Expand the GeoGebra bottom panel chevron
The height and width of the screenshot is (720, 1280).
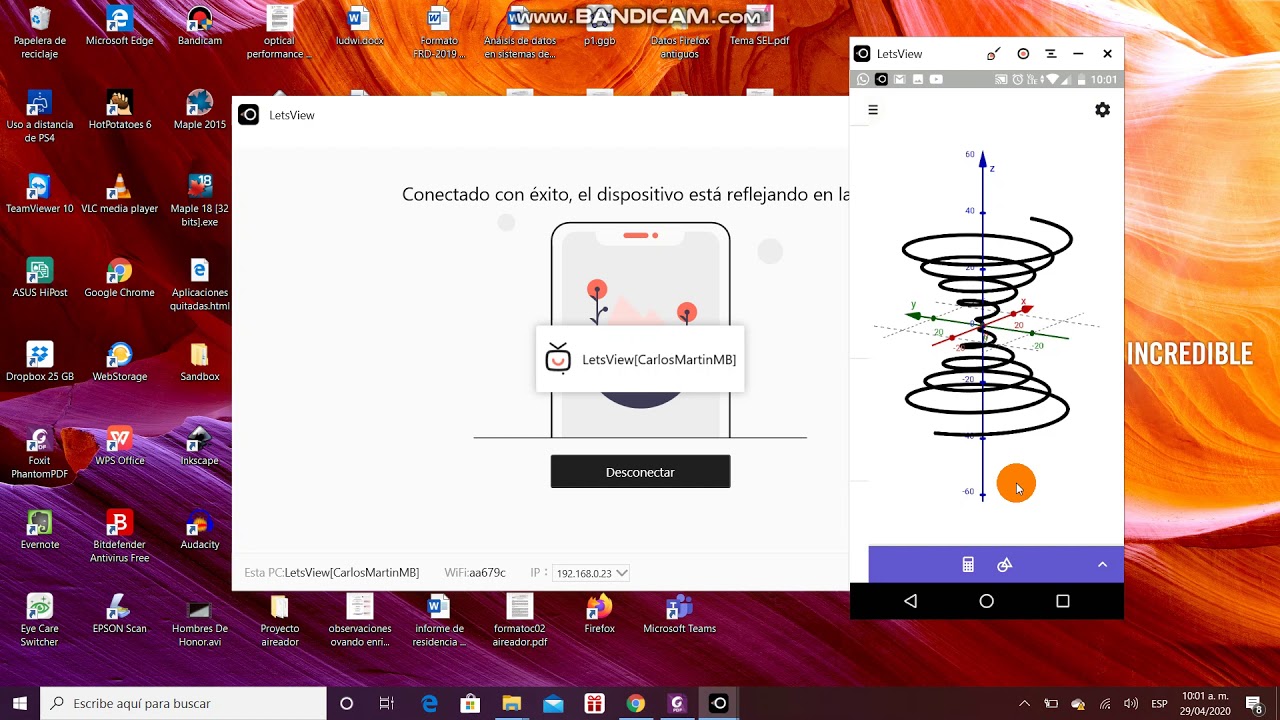[x=1102, y=565]
